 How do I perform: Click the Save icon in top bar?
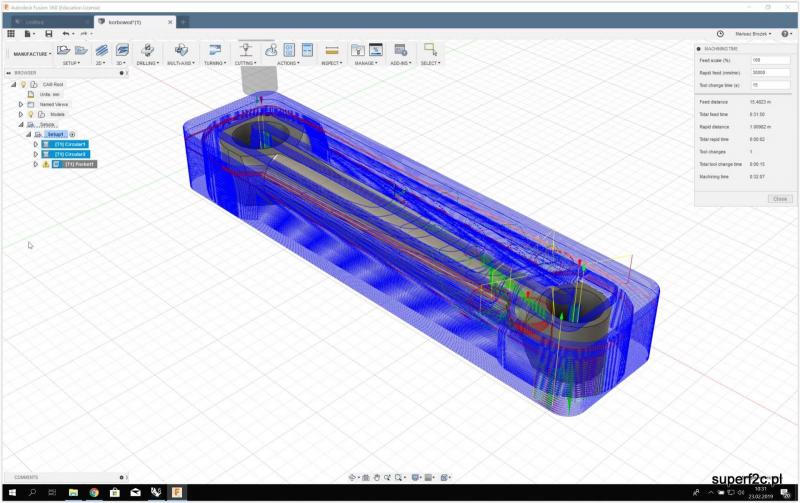[48, 34]
